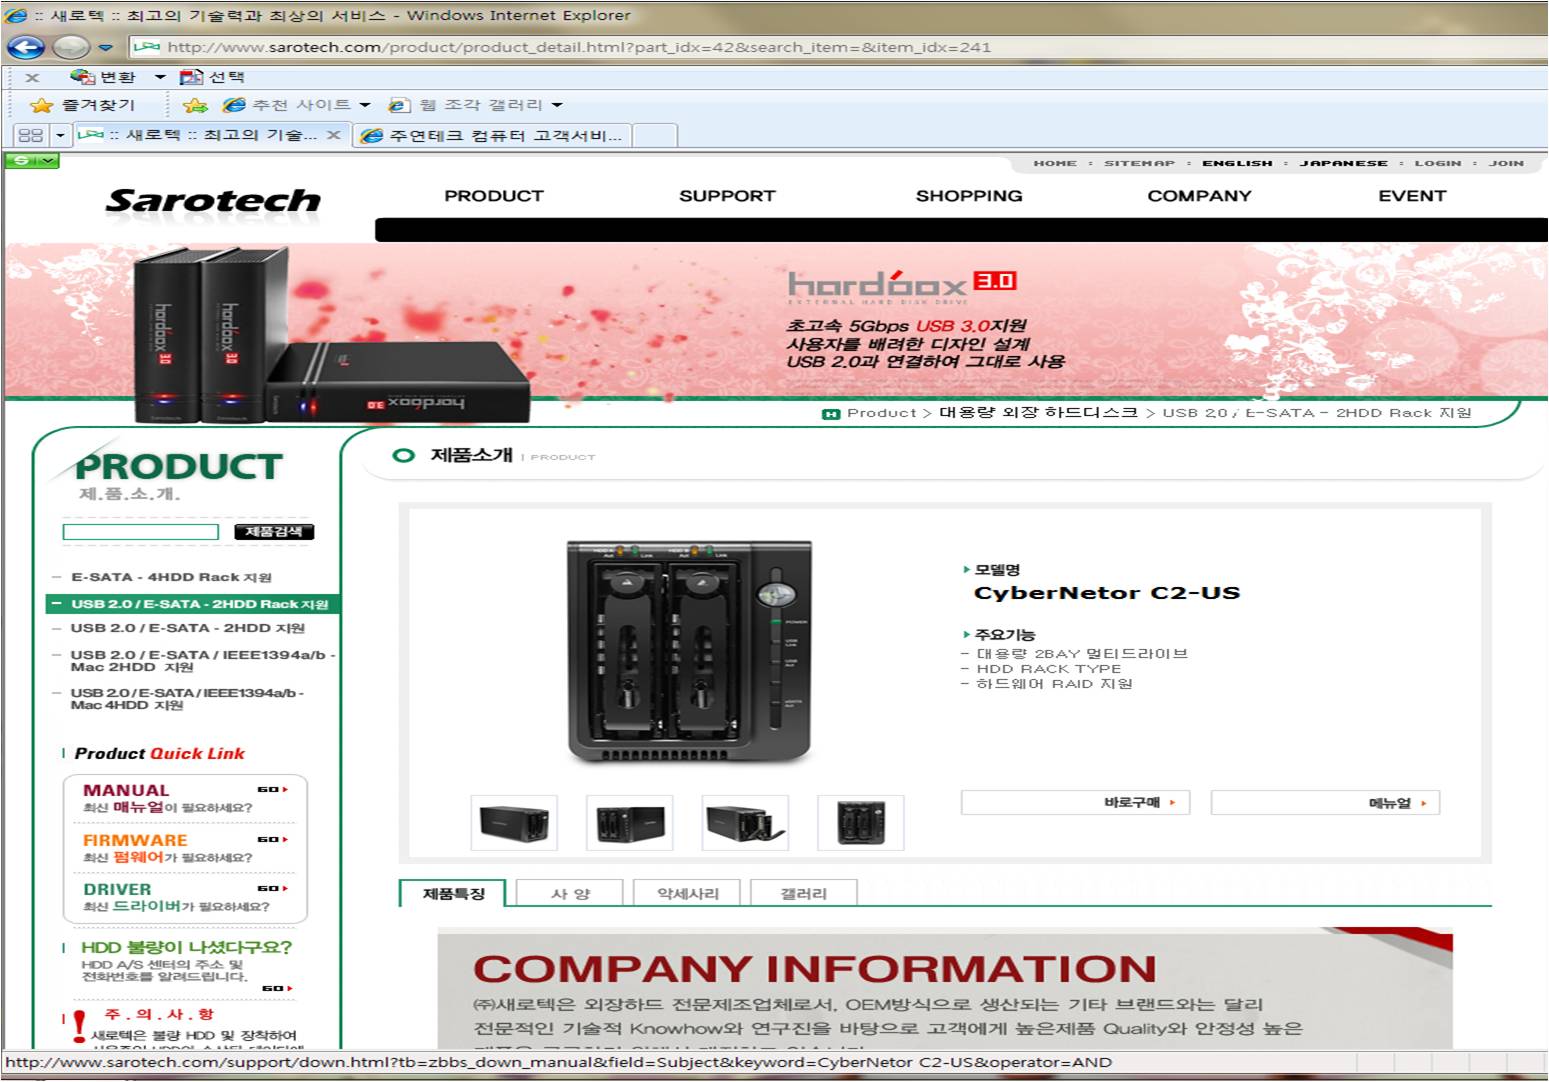Open the FIRMWARE quick link heading
The image size is (1549, 1082).
pos(135,840)
